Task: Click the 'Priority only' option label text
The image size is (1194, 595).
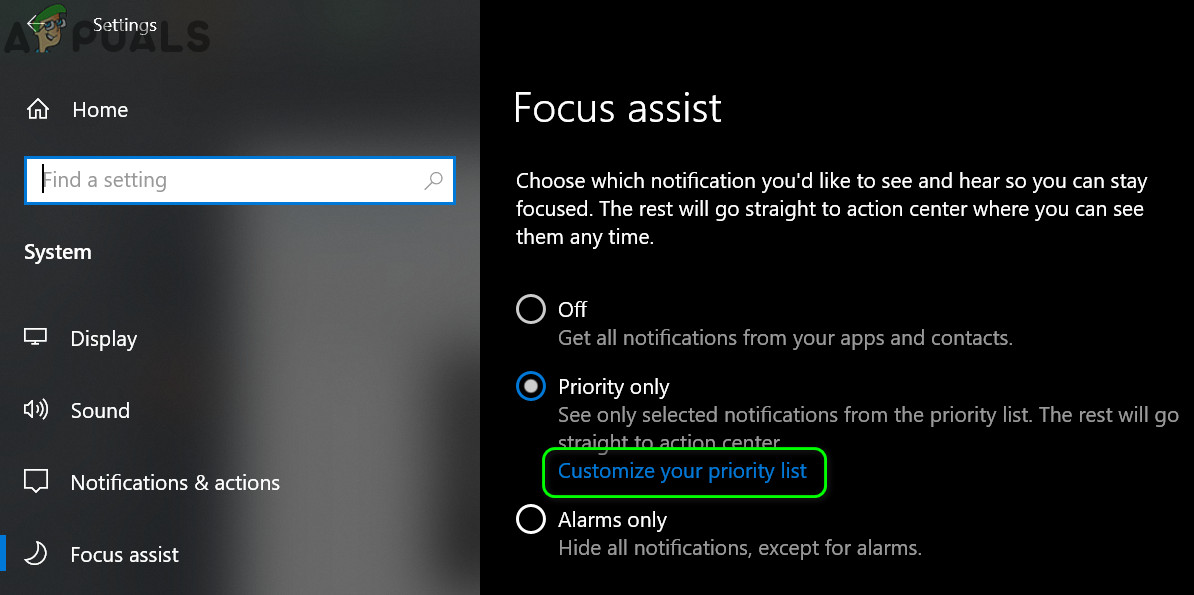Action: coord(613,387)
